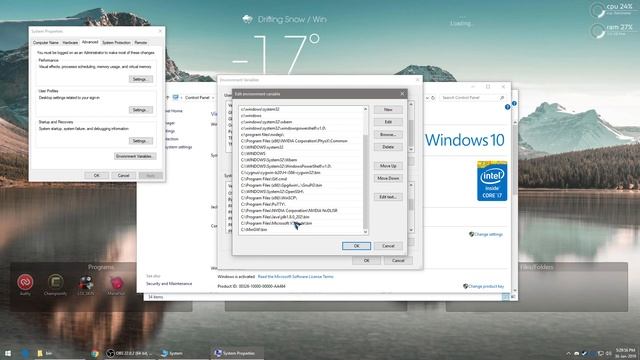Screen dimensions: 640x360
Task: Open Security and Maintenance link
Action: coord(169,284)
